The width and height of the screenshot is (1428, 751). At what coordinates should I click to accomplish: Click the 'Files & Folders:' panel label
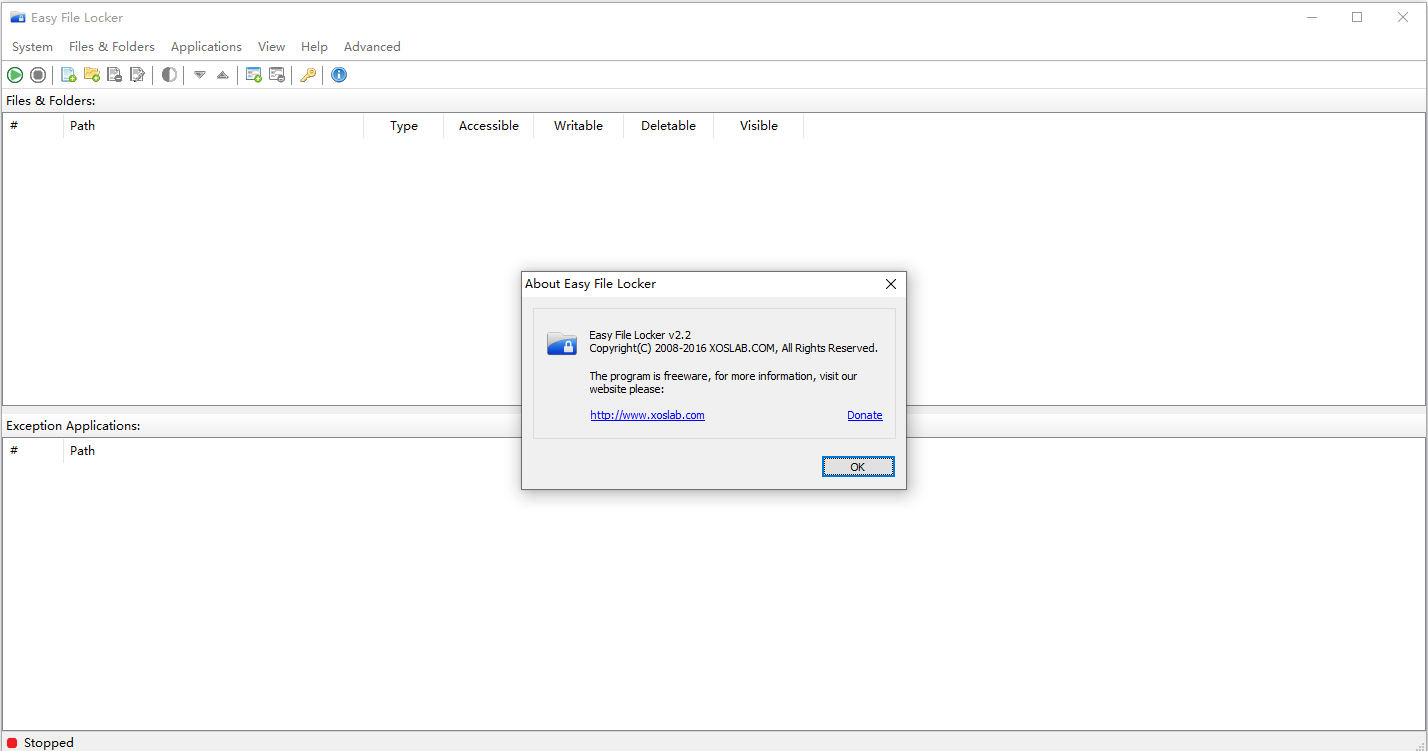(51, 101)
